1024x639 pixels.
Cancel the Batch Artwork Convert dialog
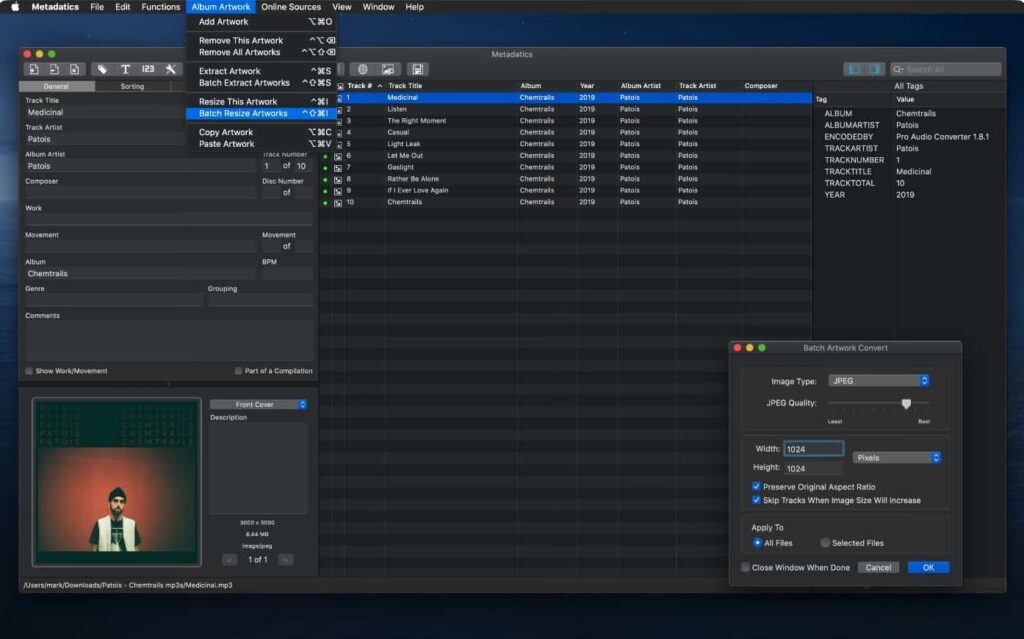(878, 566)
